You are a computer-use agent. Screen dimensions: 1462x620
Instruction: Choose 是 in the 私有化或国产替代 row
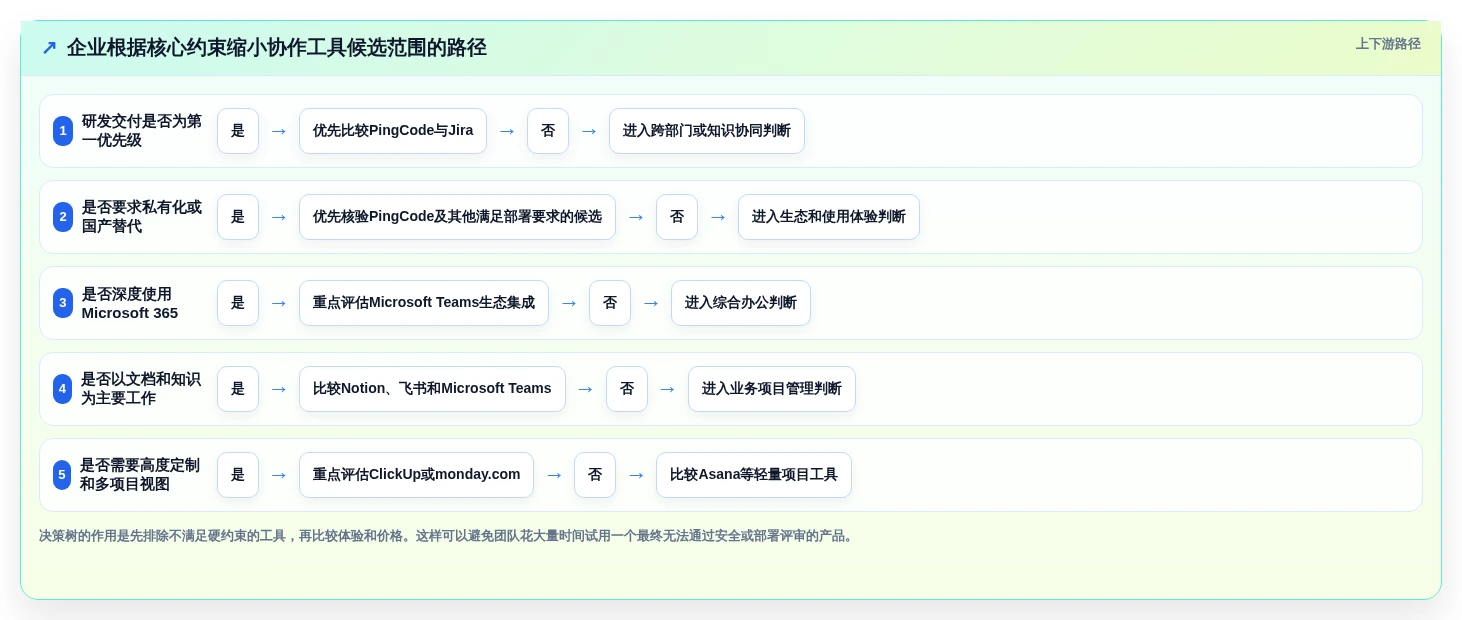pyautogui.click(x=238, y=217)
